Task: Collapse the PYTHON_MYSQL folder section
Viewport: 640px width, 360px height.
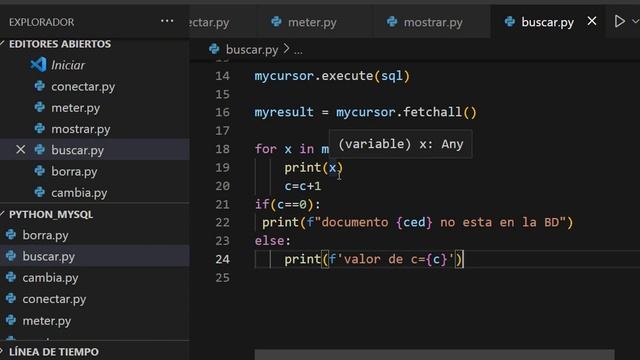Action: [51, 214]
